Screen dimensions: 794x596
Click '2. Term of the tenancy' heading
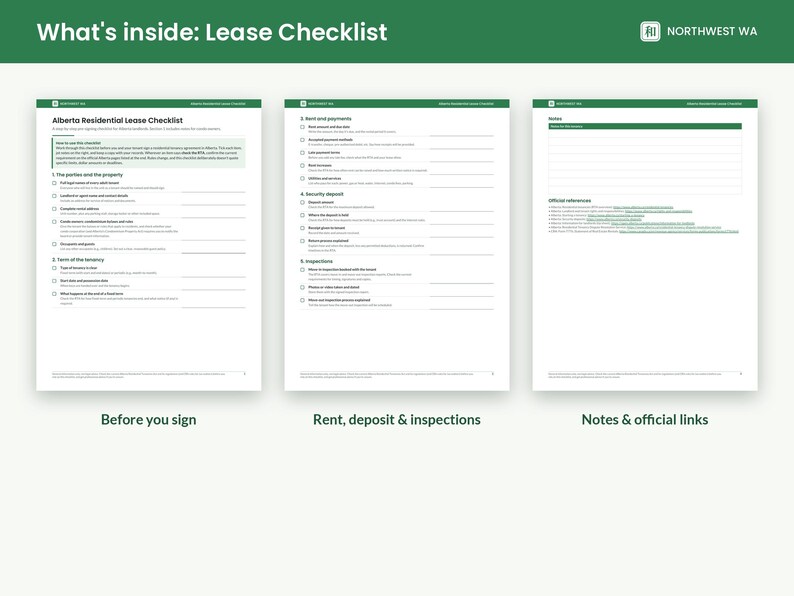coord(78,260)
